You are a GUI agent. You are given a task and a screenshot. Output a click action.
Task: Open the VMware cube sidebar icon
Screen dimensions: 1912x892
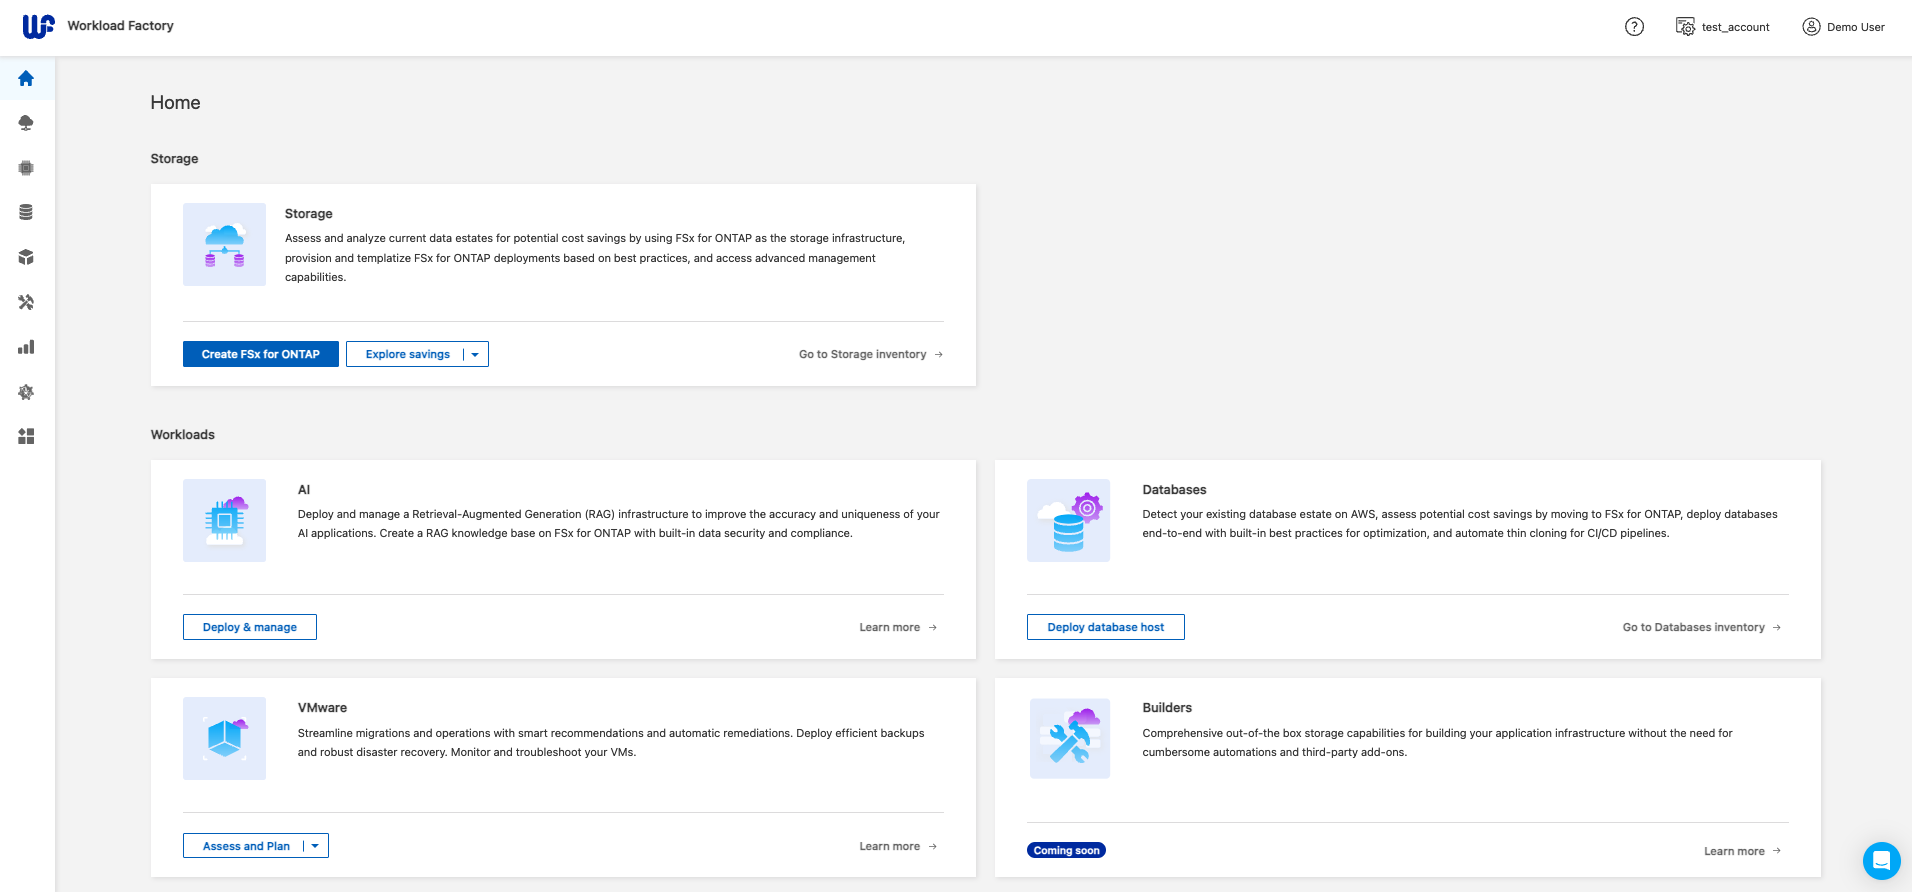[26, 257]
